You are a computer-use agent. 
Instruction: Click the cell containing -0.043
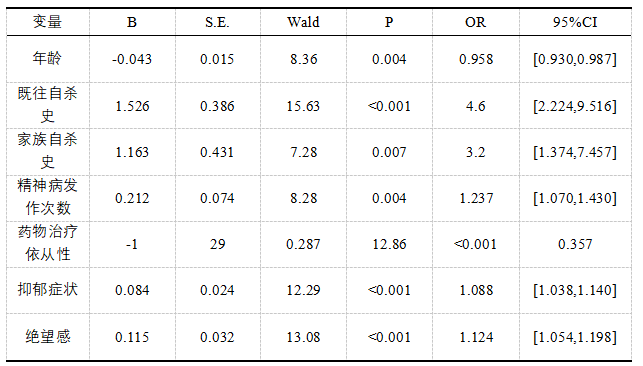pos(132,59)
